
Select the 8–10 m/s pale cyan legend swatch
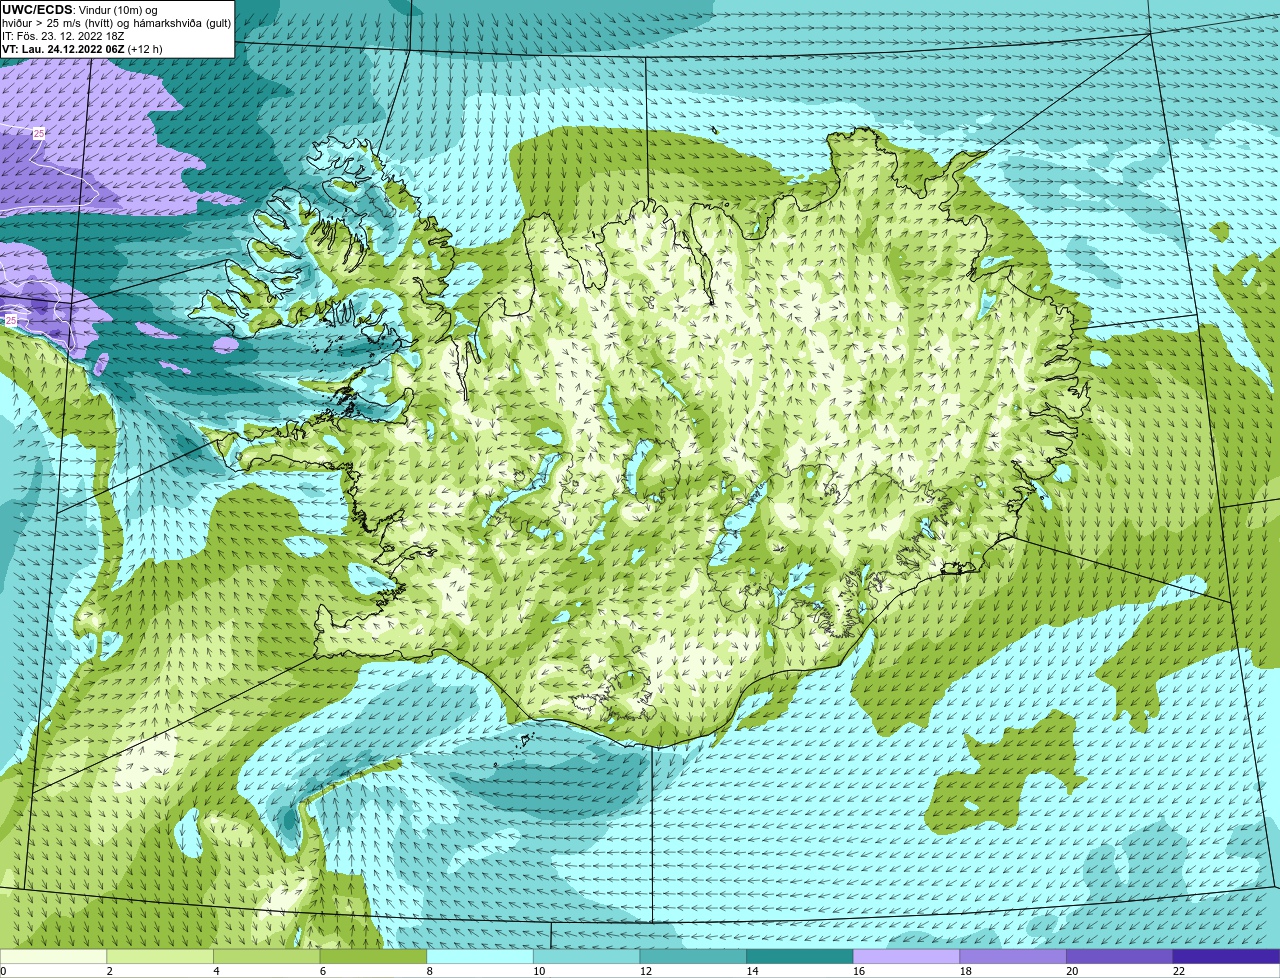tap(480, 956)
